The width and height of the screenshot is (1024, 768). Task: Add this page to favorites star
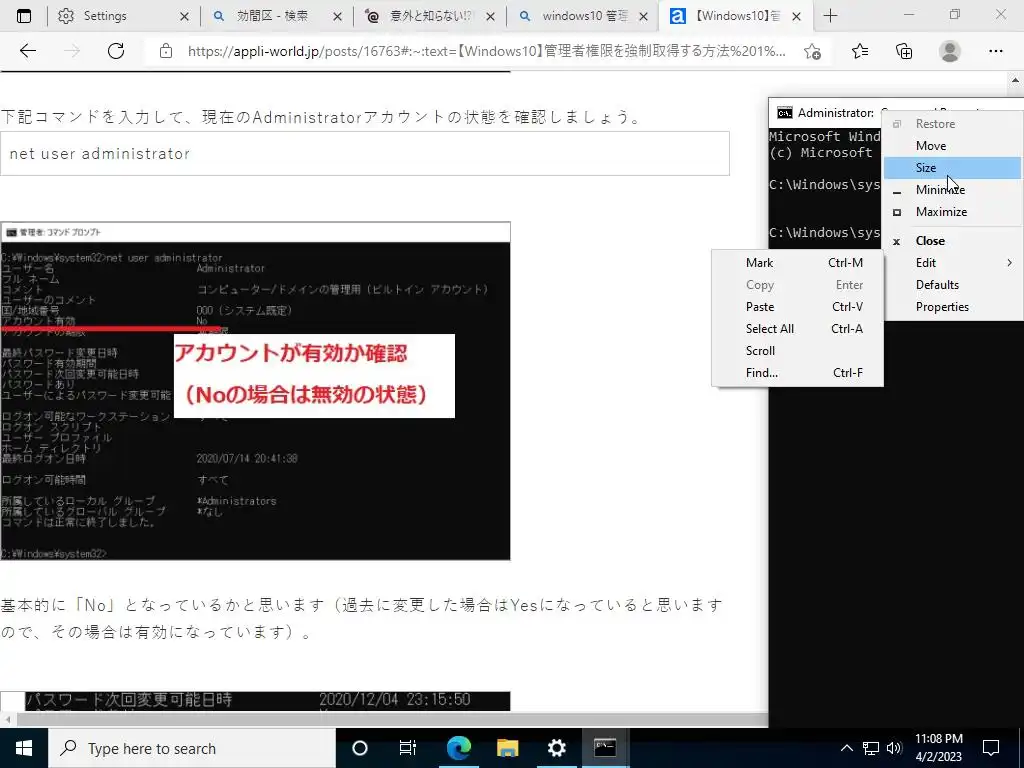coord(812,51)
